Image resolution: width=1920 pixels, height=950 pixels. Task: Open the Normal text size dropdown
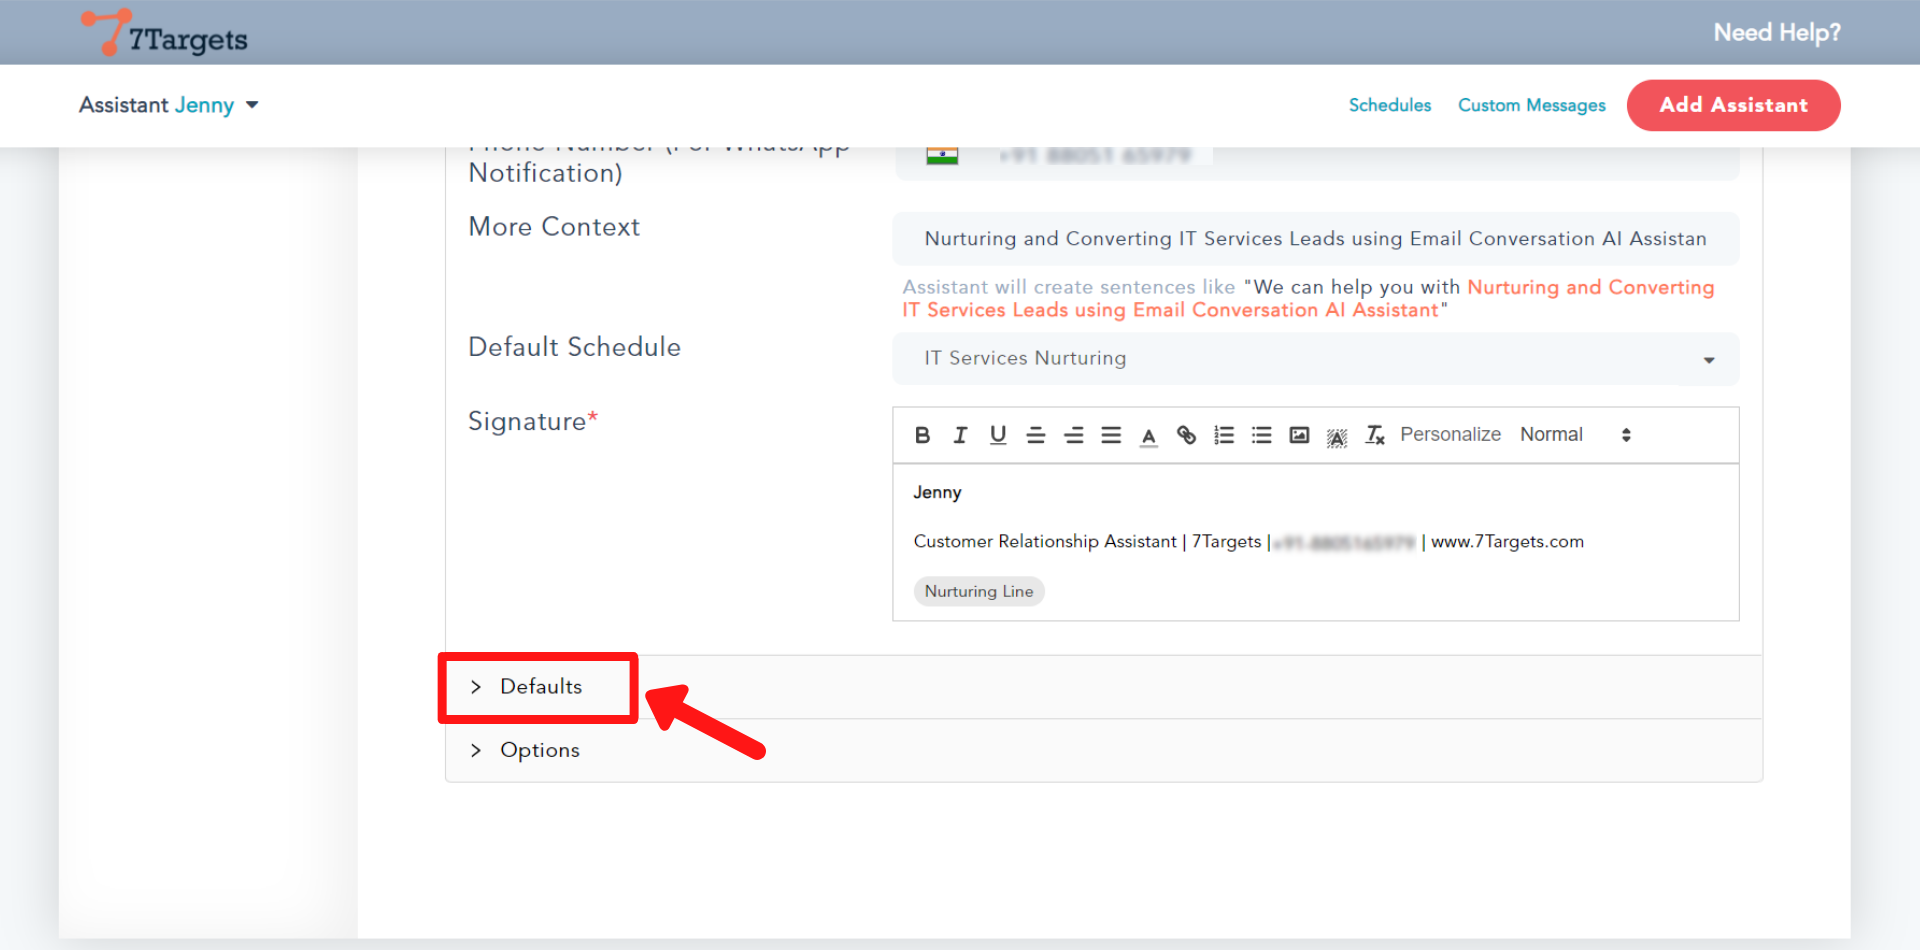point(1575,435)
